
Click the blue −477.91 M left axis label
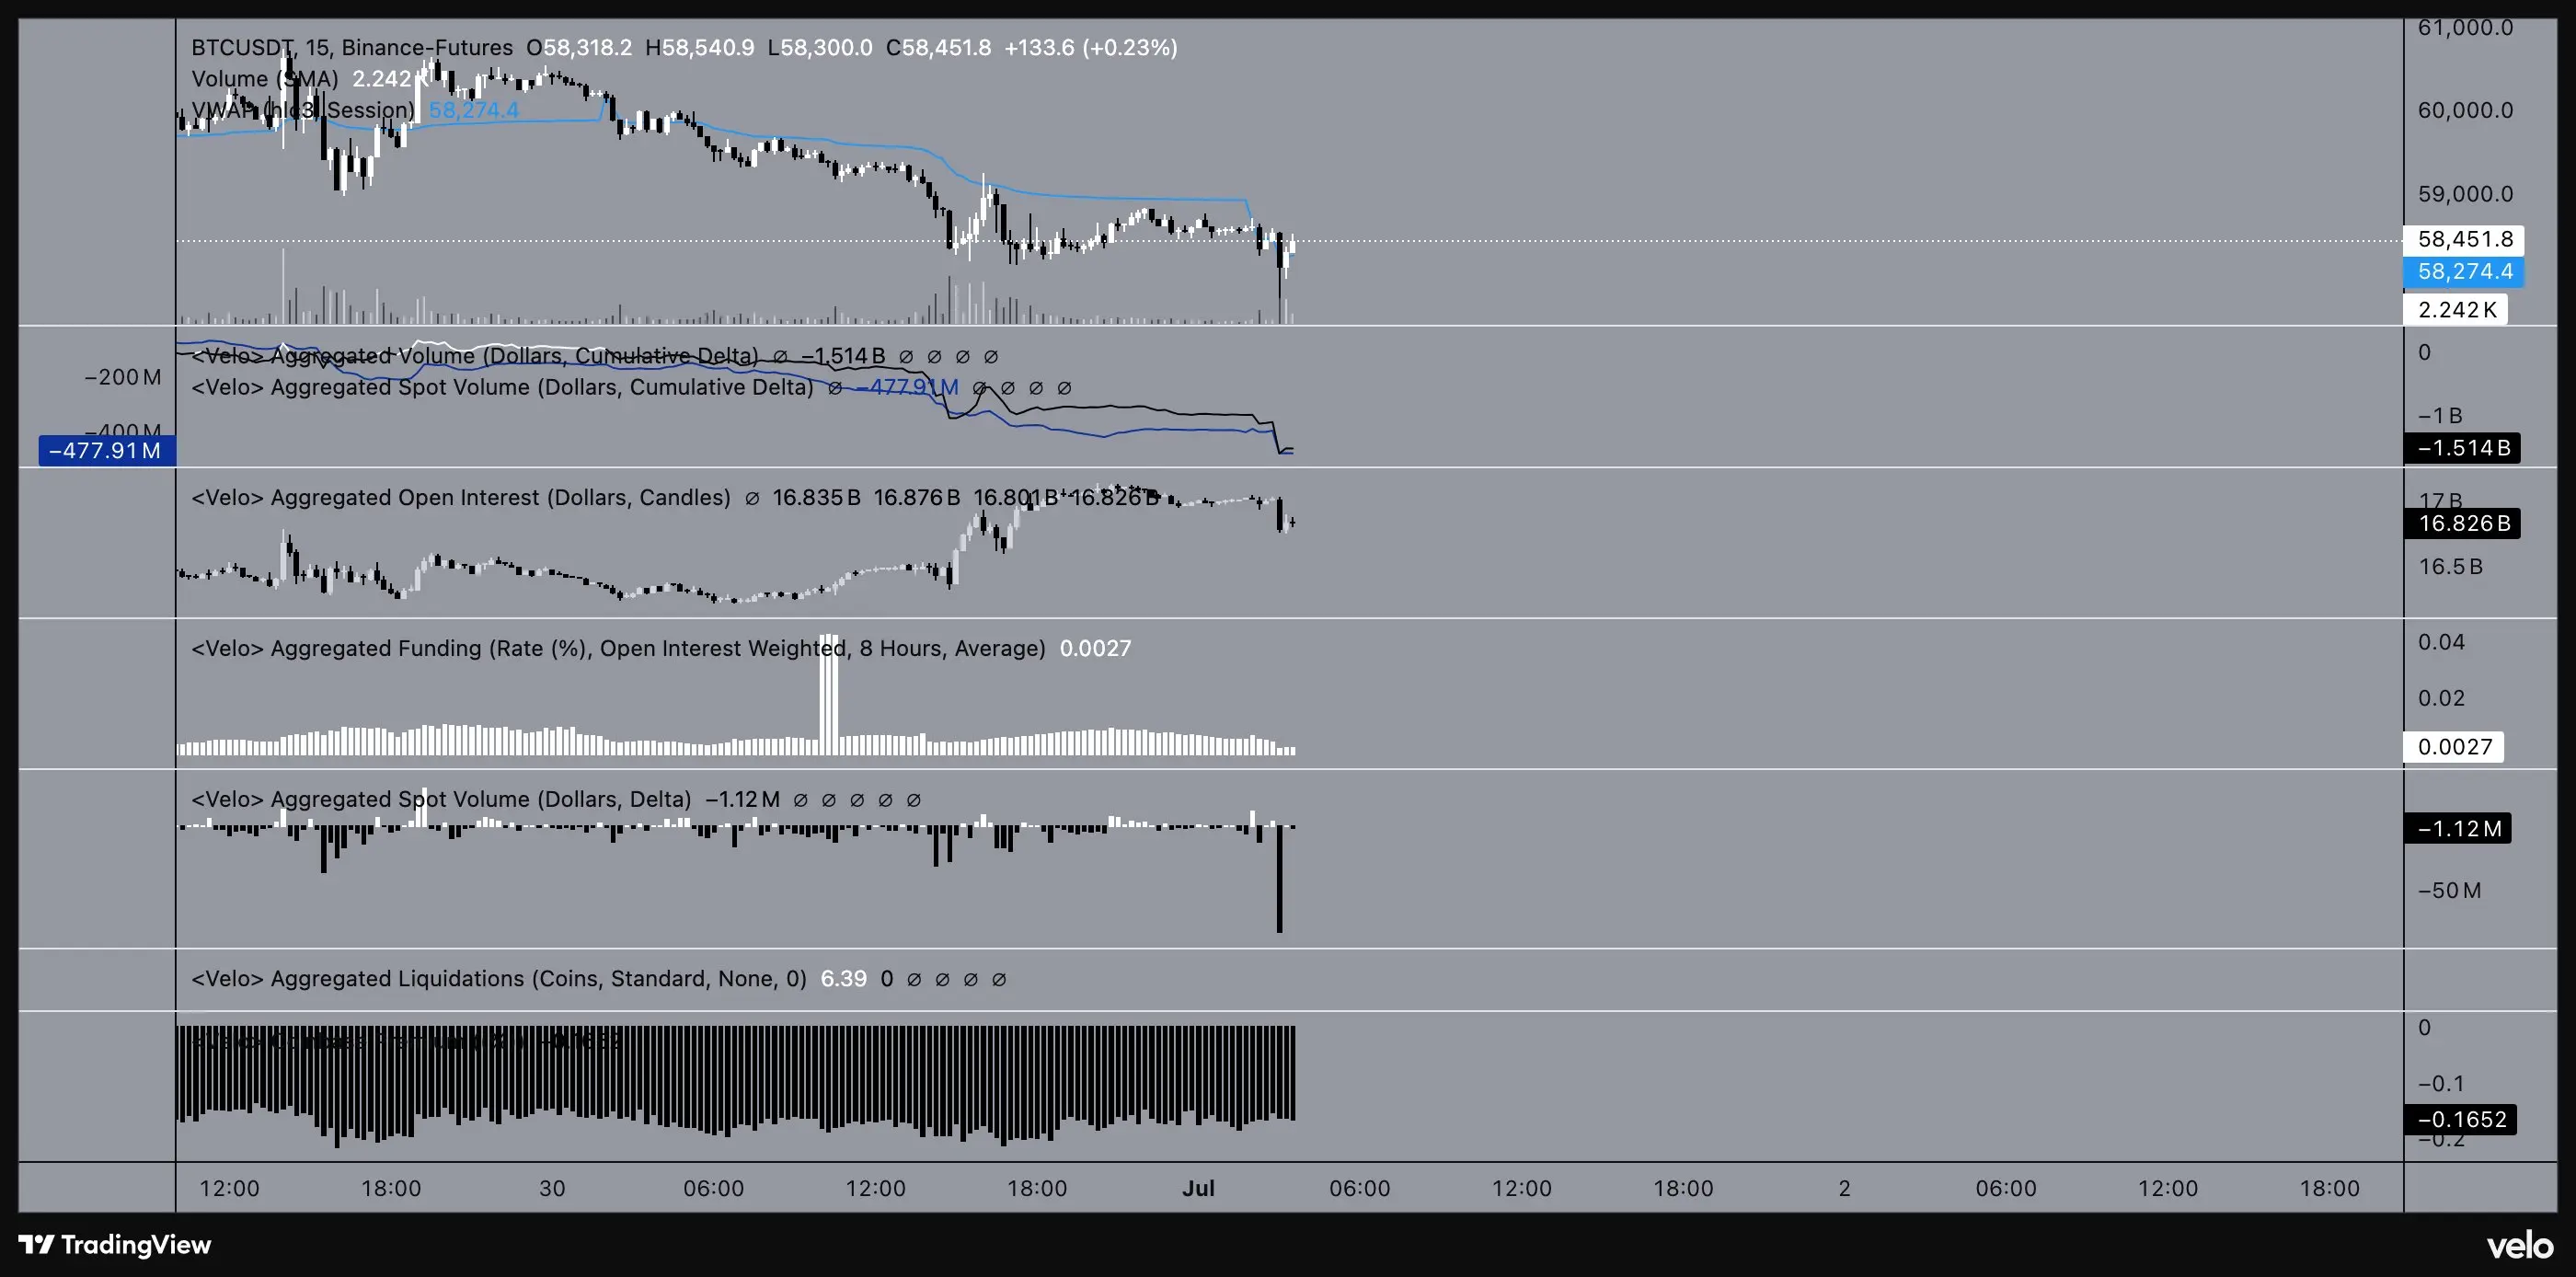(x=107, y=451)
